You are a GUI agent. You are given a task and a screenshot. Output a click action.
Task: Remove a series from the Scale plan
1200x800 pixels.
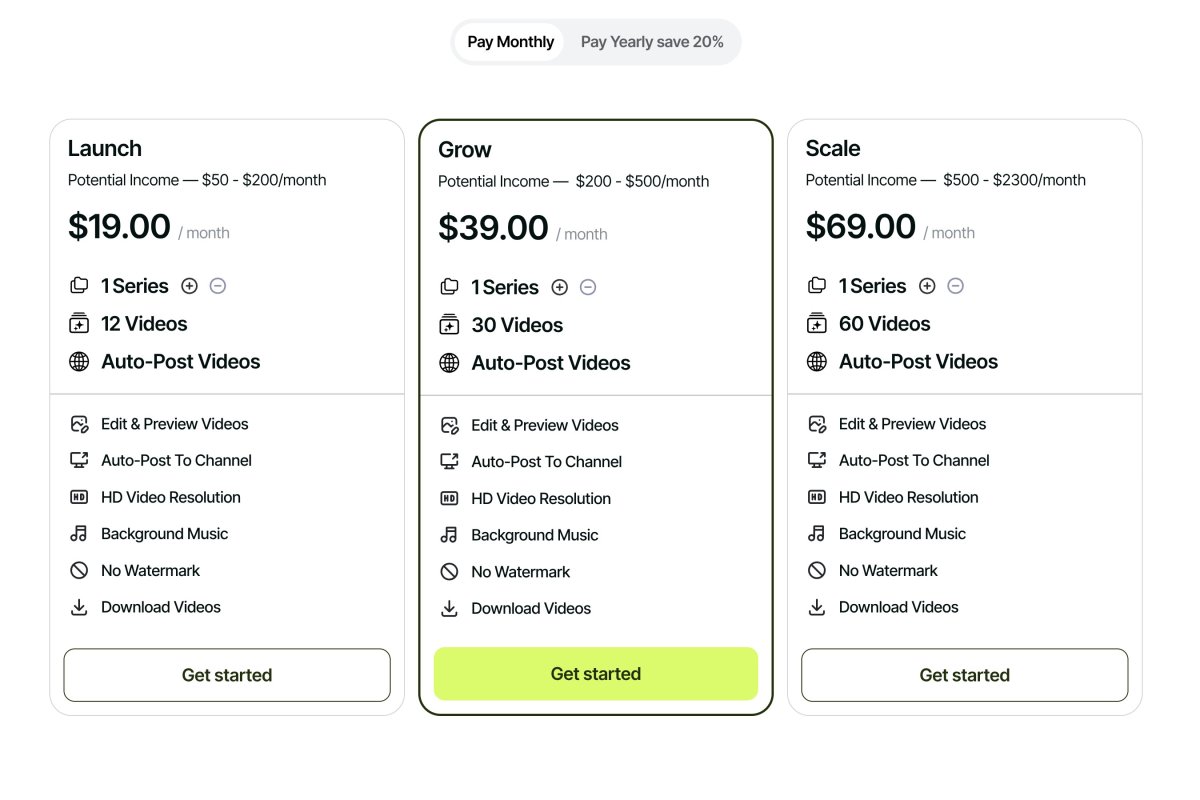pyautogui.click(x=956, y=286)
